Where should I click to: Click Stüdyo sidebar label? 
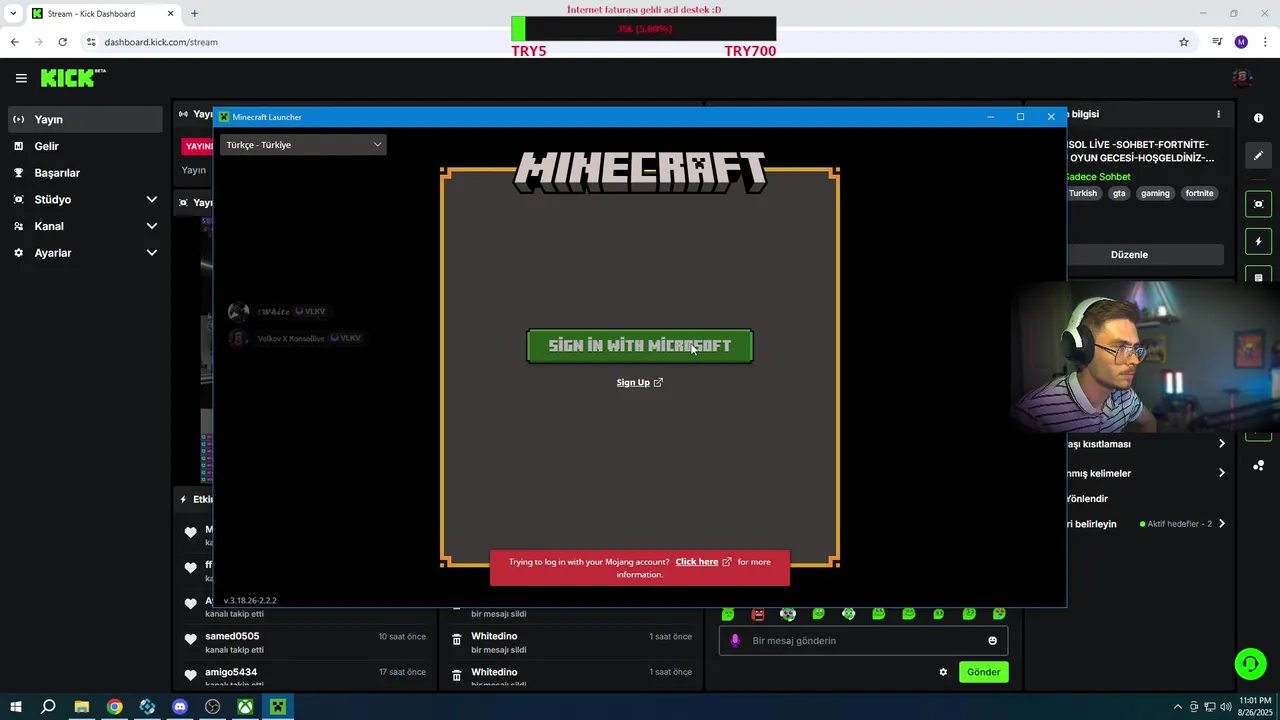pos(53,200)
